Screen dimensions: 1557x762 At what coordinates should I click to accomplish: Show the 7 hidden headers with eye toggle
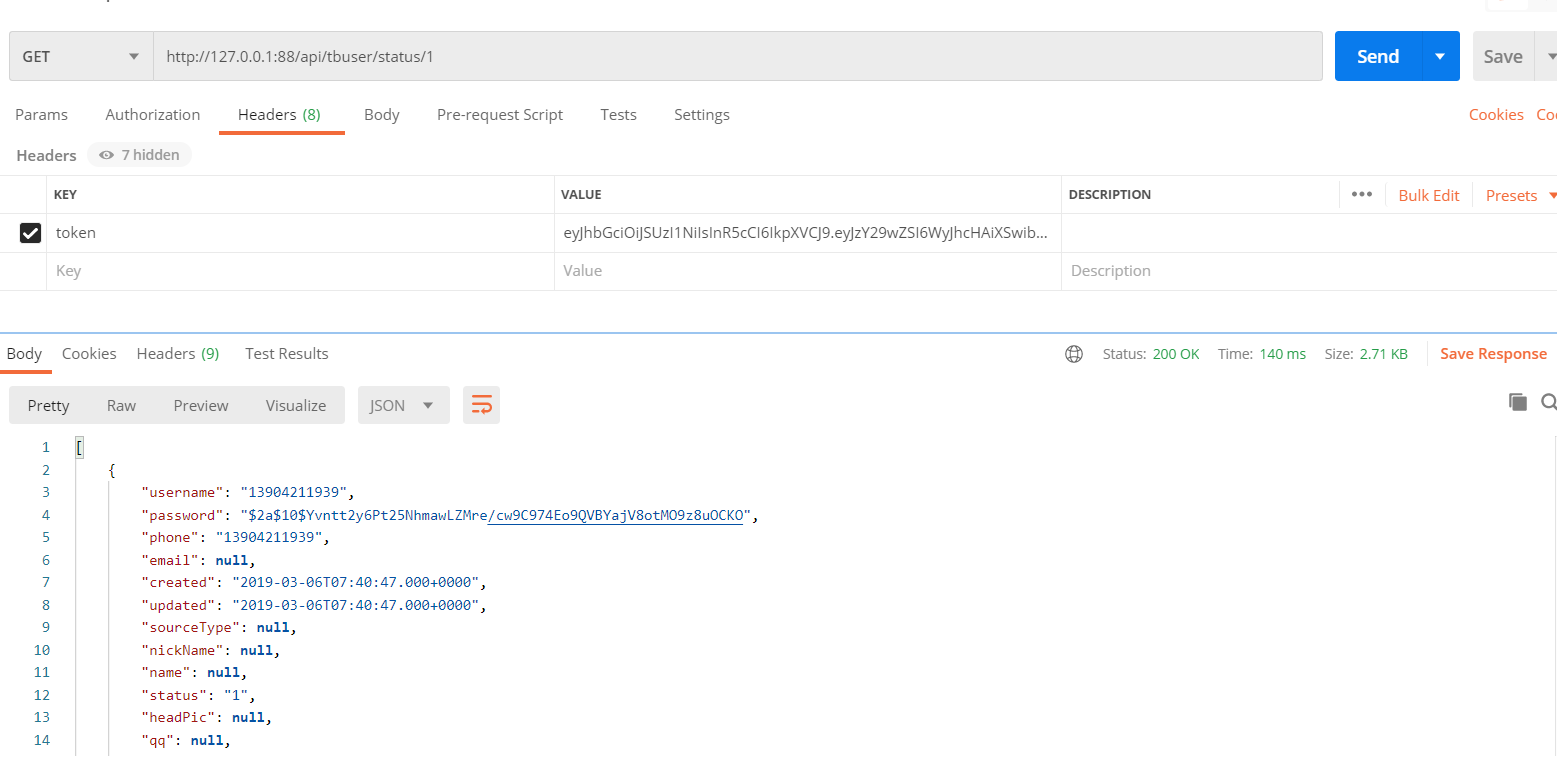138,154
